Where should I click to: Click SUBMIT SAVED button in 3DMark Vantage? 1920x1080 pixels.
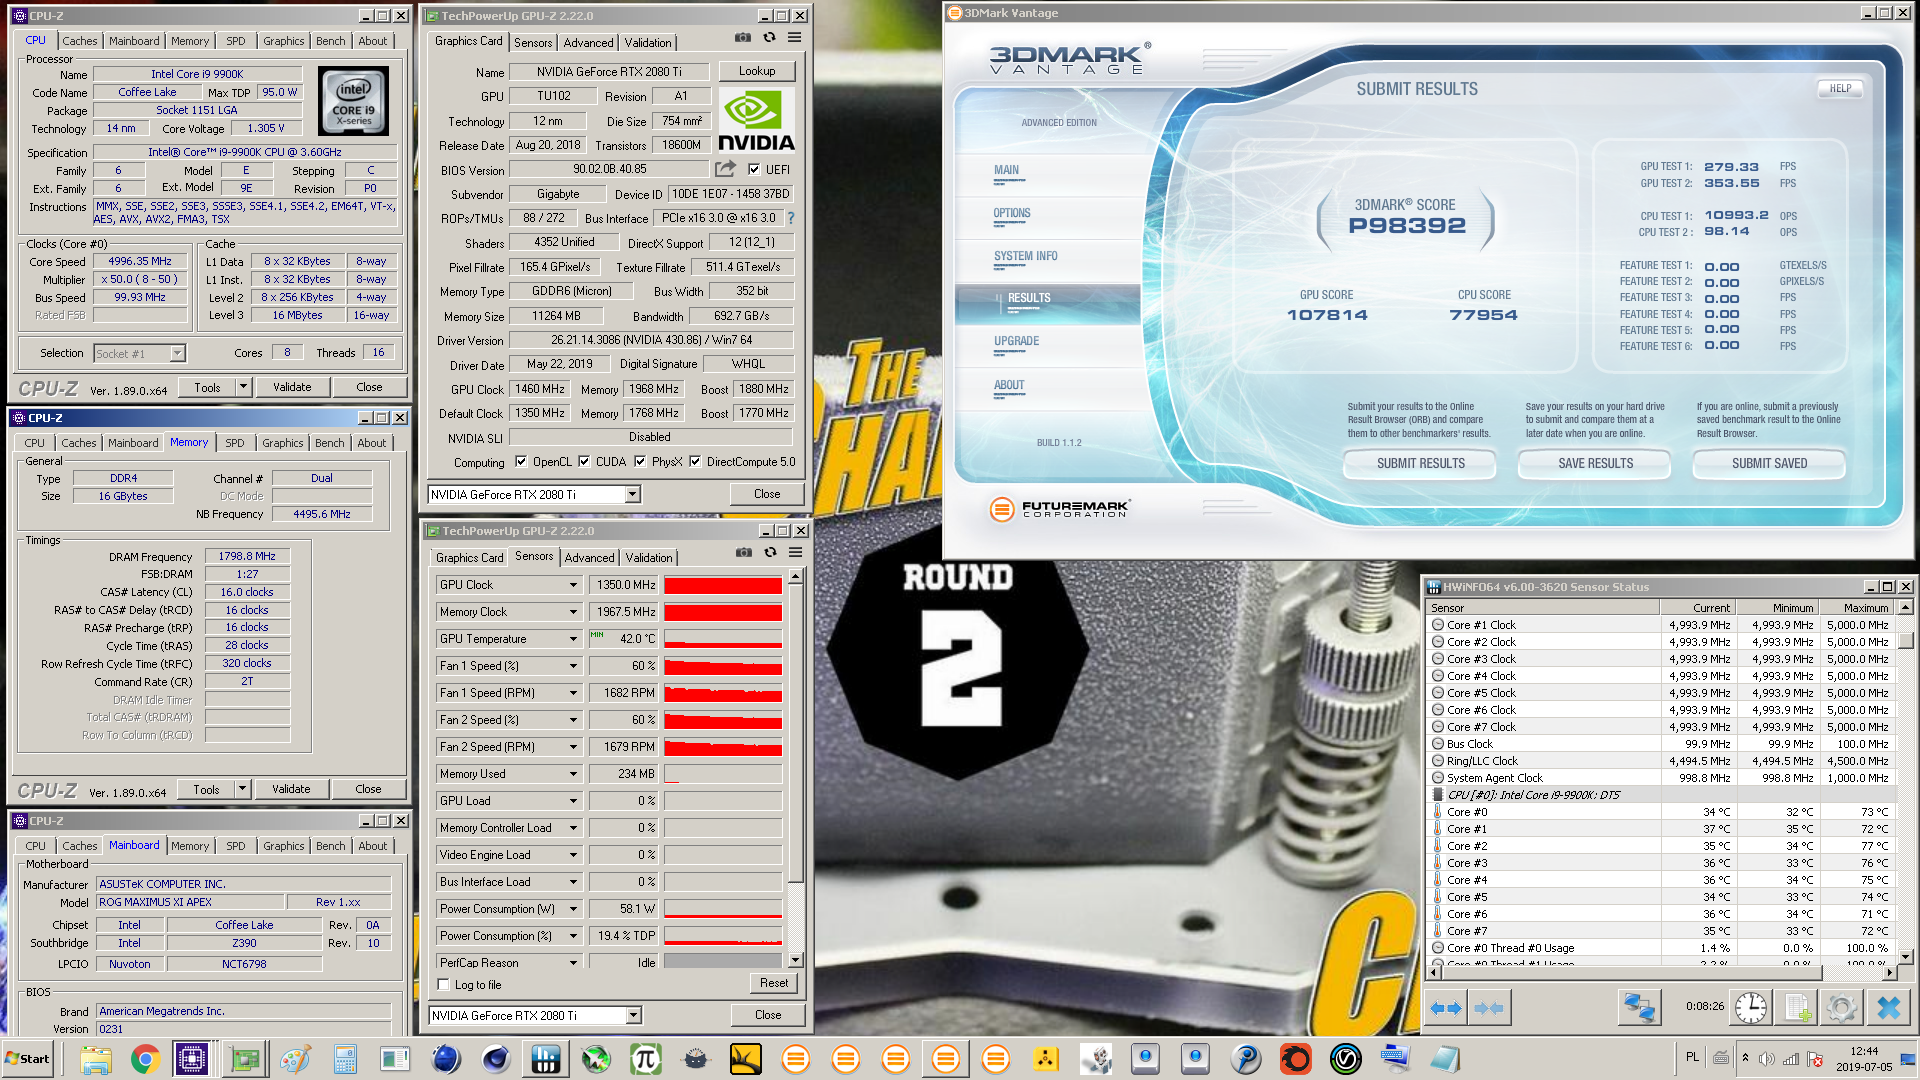(x=1769, y=463)
